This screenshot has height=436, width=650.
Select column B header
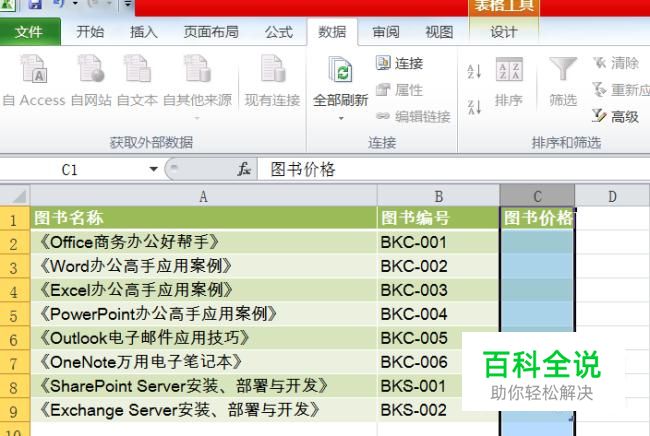439,196
